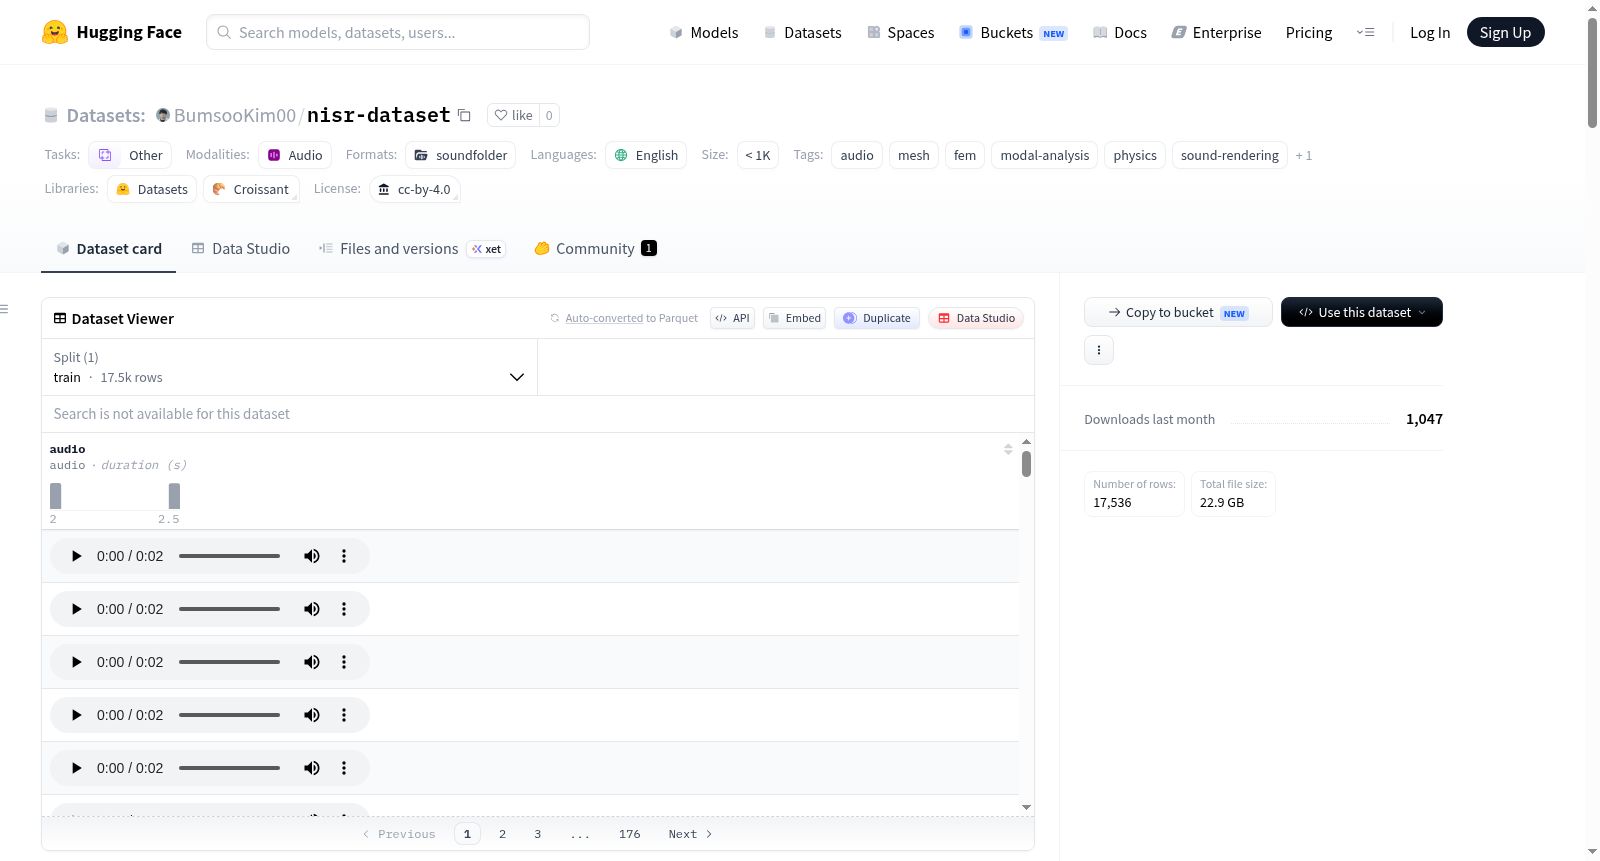Image resolution: width=1600 pixels, height=861 pixels.
Task: Mute the fifth audio player
Action: coord(312,768)
